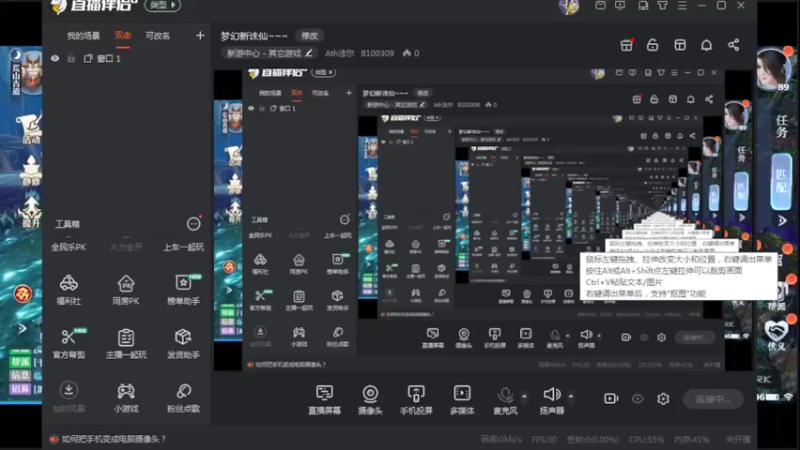Add a 多媒体 media source
This screenshot has width=800, height=450.
pyautogui.click(x=462, y=399)
